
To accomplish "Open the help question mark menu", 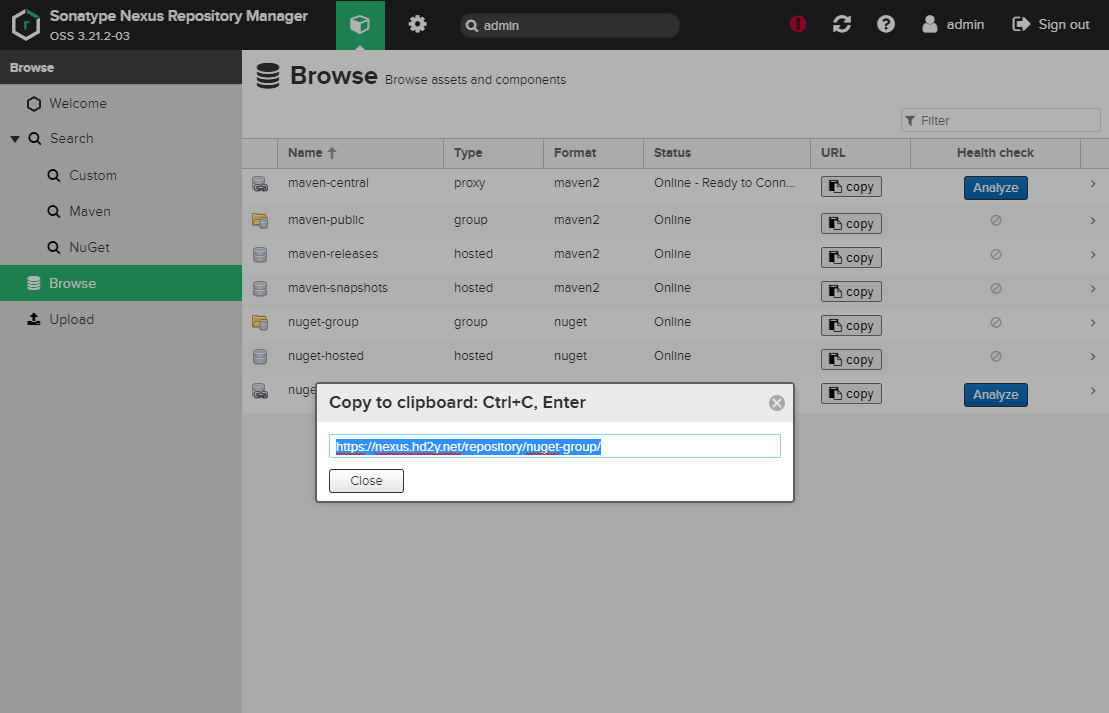I will tap(886, 24).
